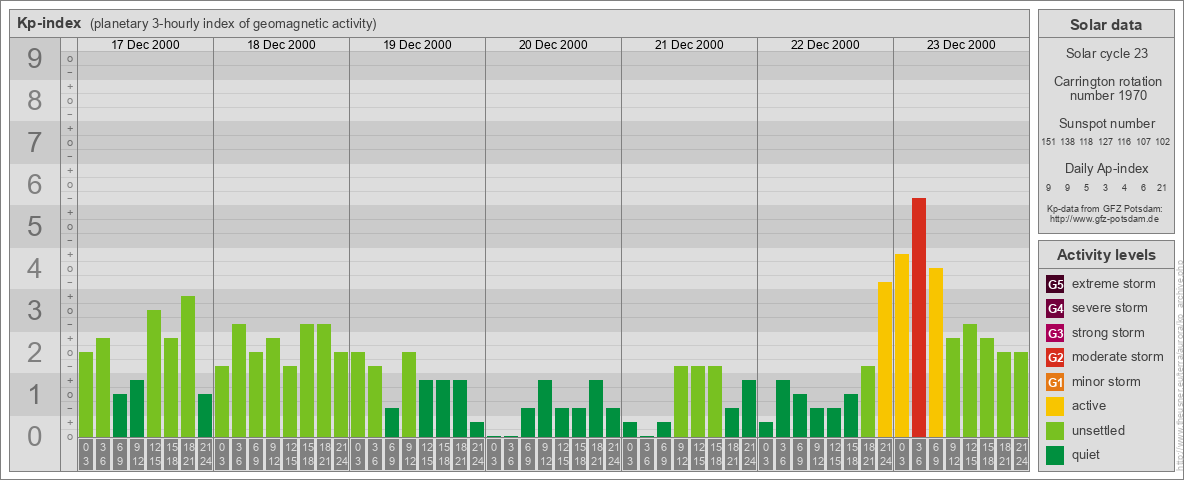Click the 'Solar cycle 23' text
This screenshot has width=1184, height=480.
[1106, 54]
